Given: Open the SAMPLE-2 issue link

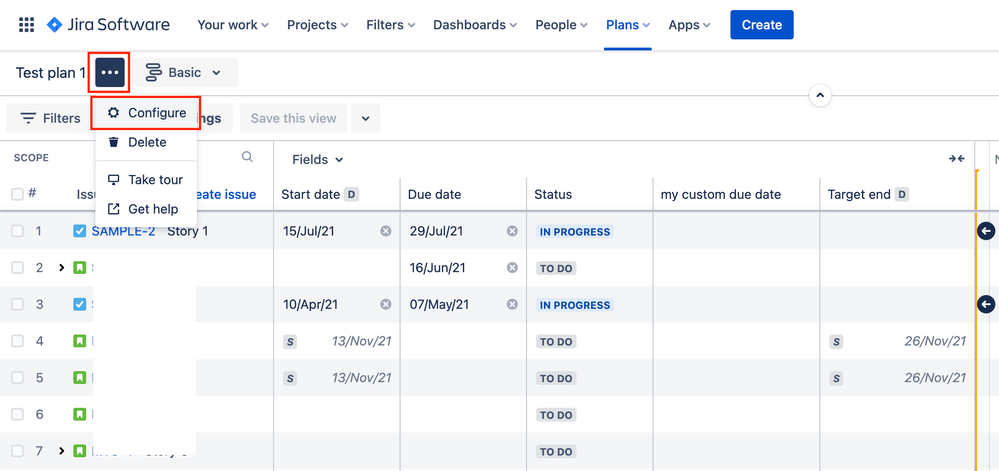Looking at the screenshot, I should point(123,231).
